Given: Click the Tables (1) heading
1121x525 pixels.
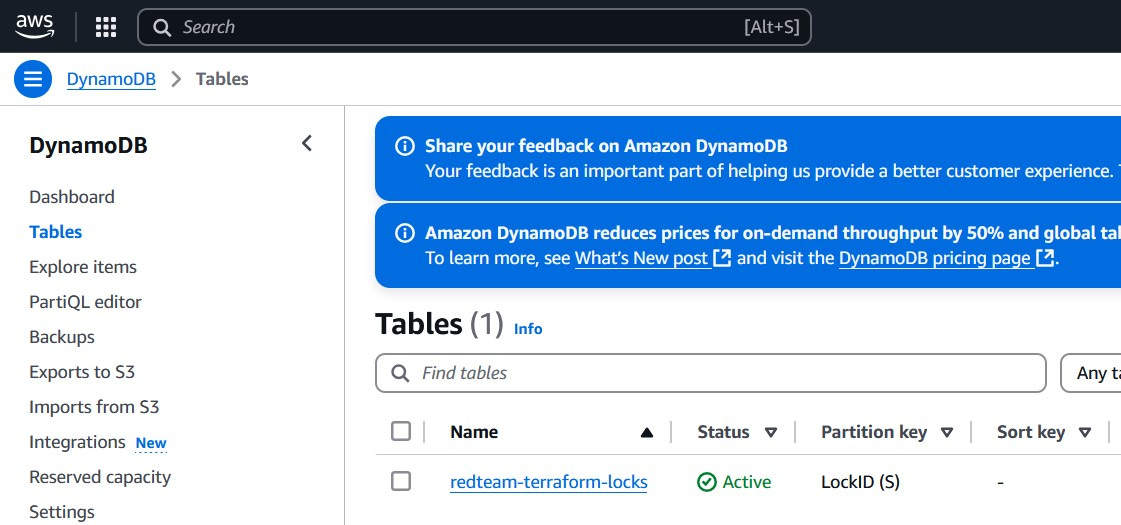Looking at the screenshot, I should (x=439, y=324).
